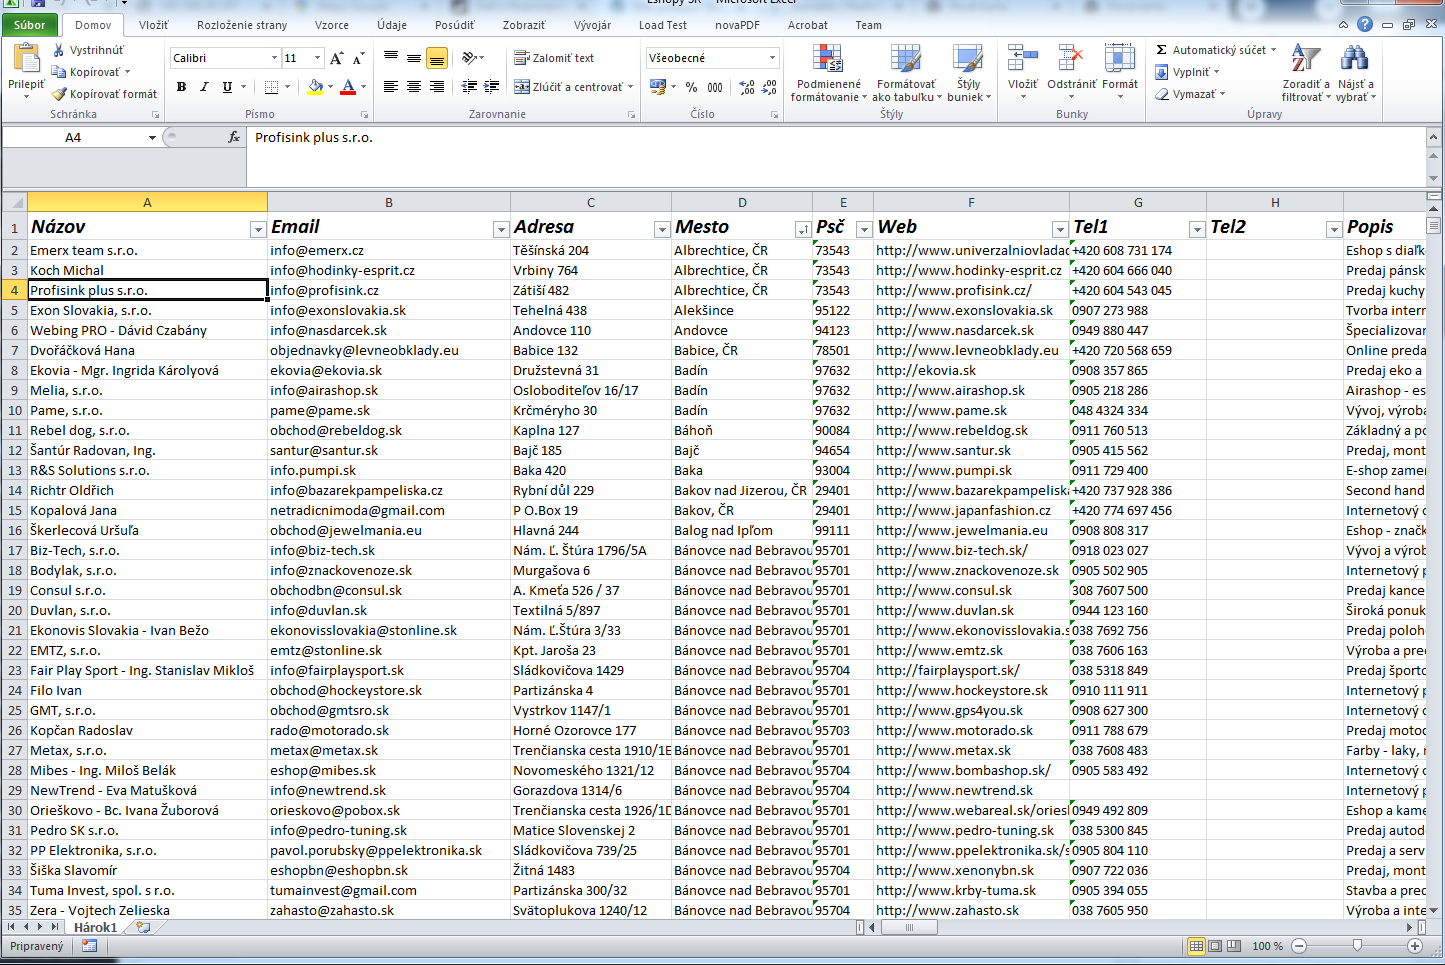
Task: Switch to the Údaje tab
Action: click(x=392, y=25)
